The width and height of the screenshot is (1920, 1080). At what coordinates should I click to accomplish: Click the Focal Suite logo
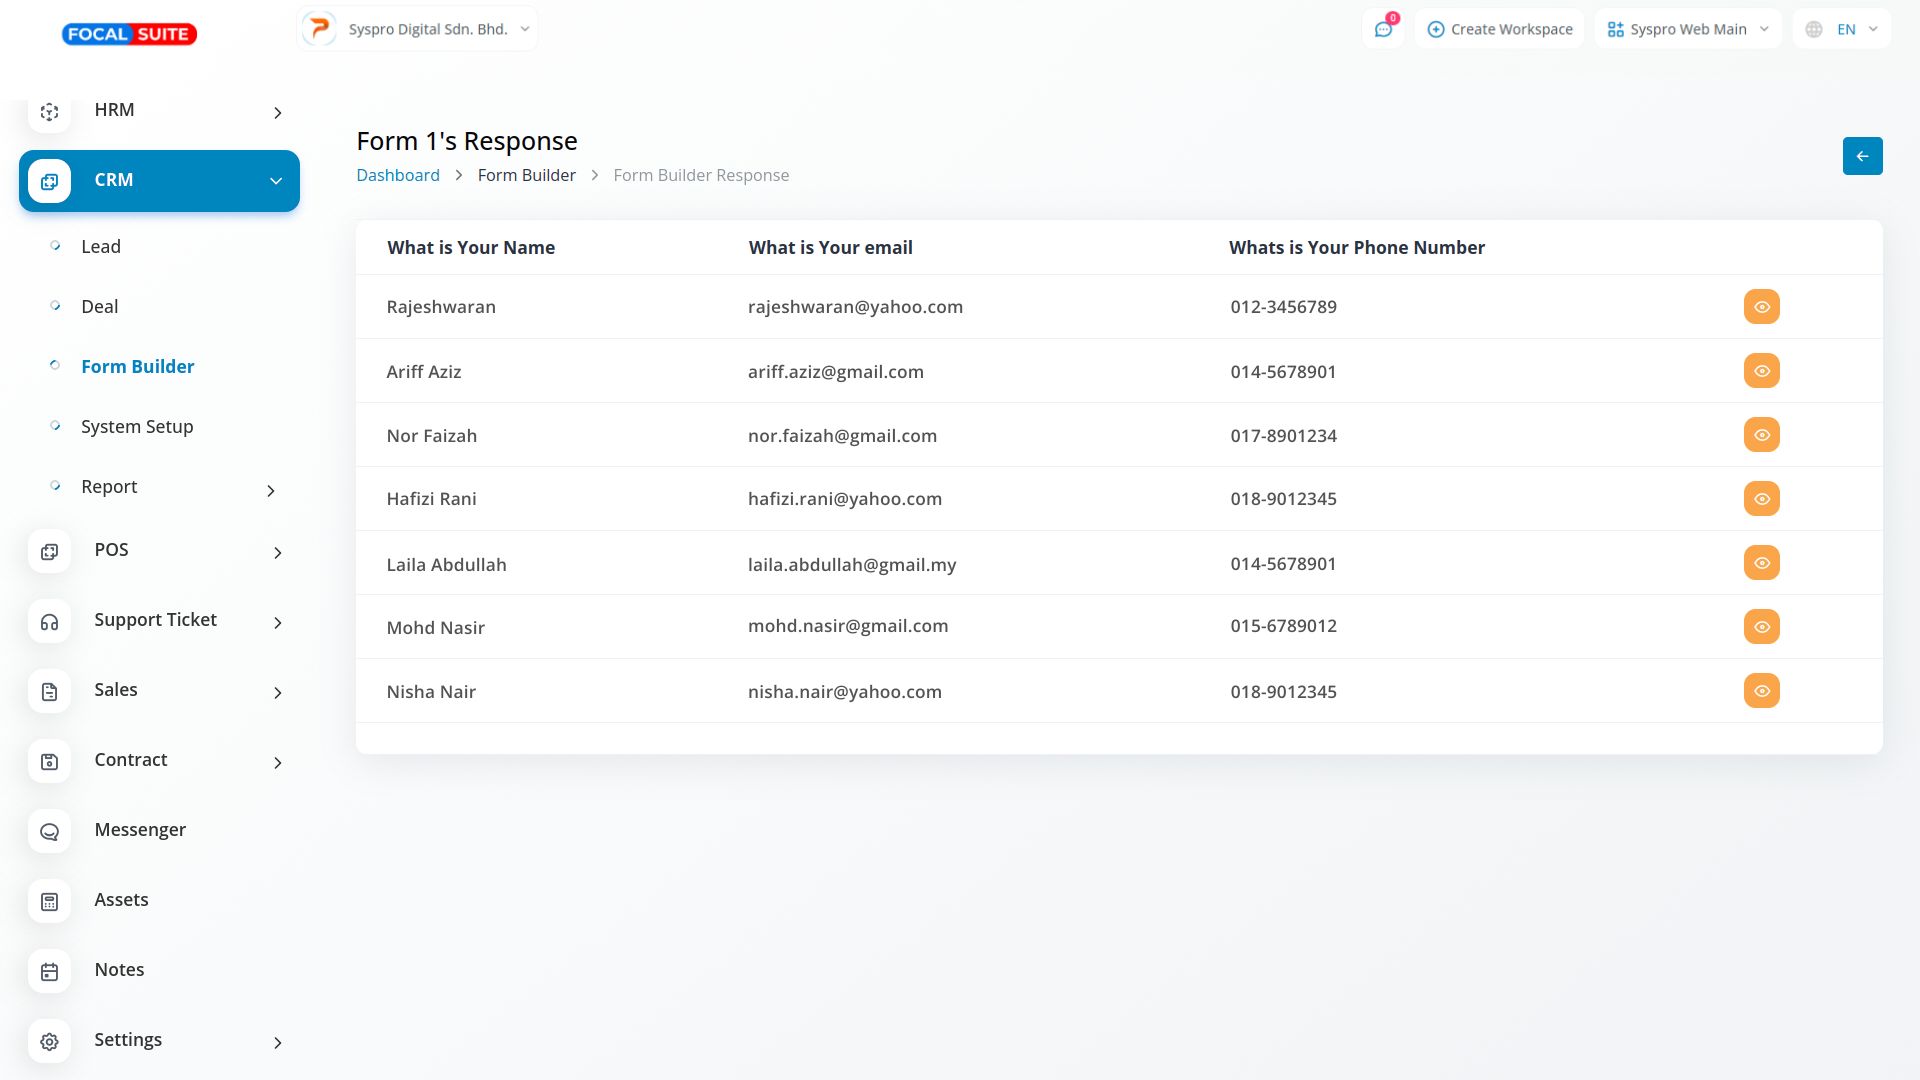pyautogui.click(x=129, y=34)
